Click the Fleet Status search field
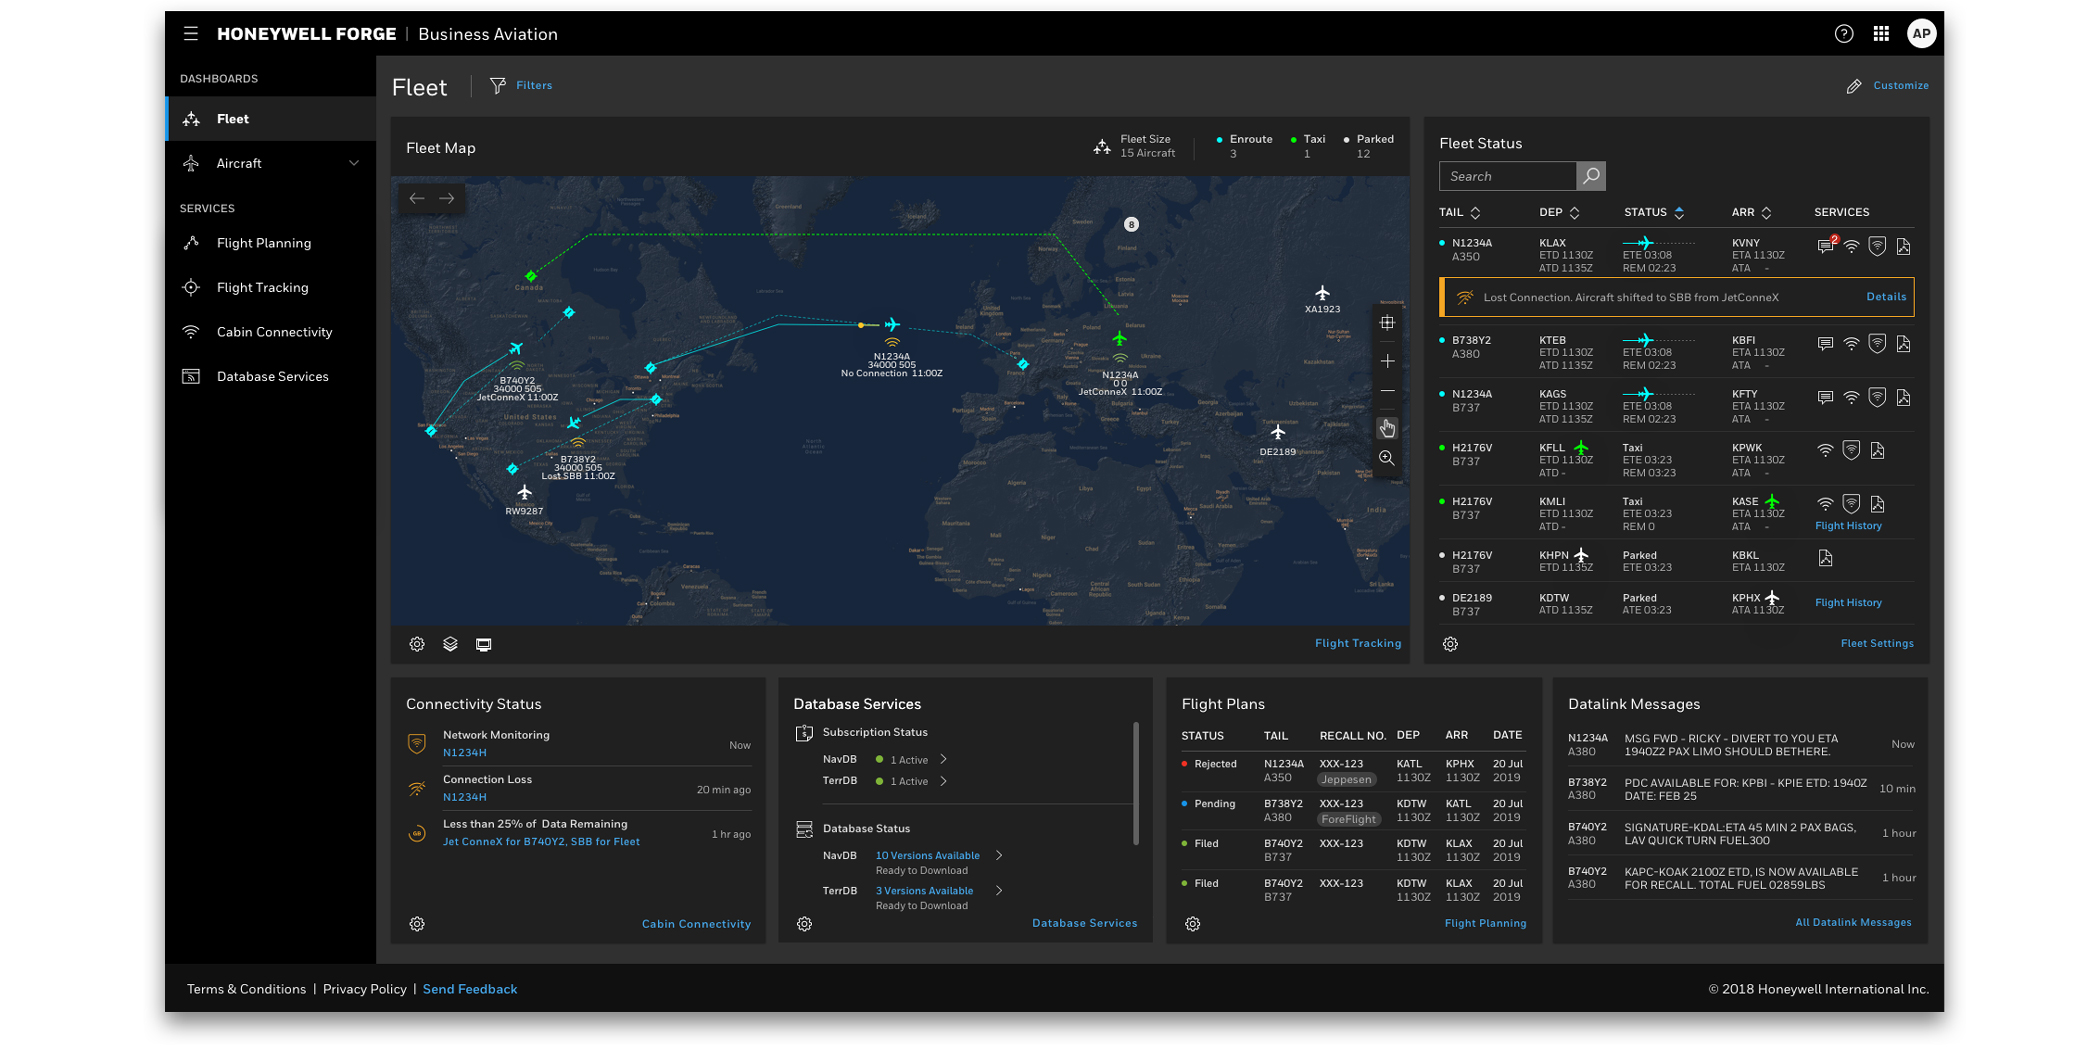 (1508, 176)
